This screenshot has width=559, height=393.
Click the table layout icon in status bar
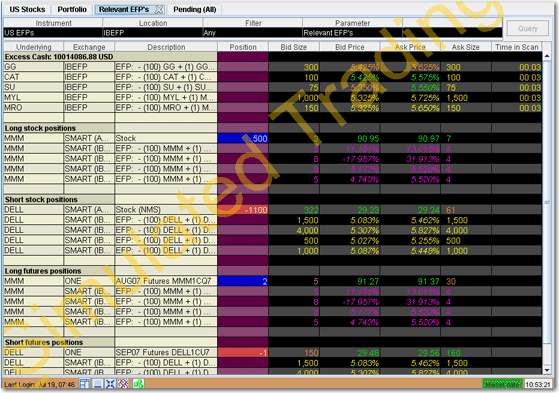pyautogui.click(x=84, y=384)
